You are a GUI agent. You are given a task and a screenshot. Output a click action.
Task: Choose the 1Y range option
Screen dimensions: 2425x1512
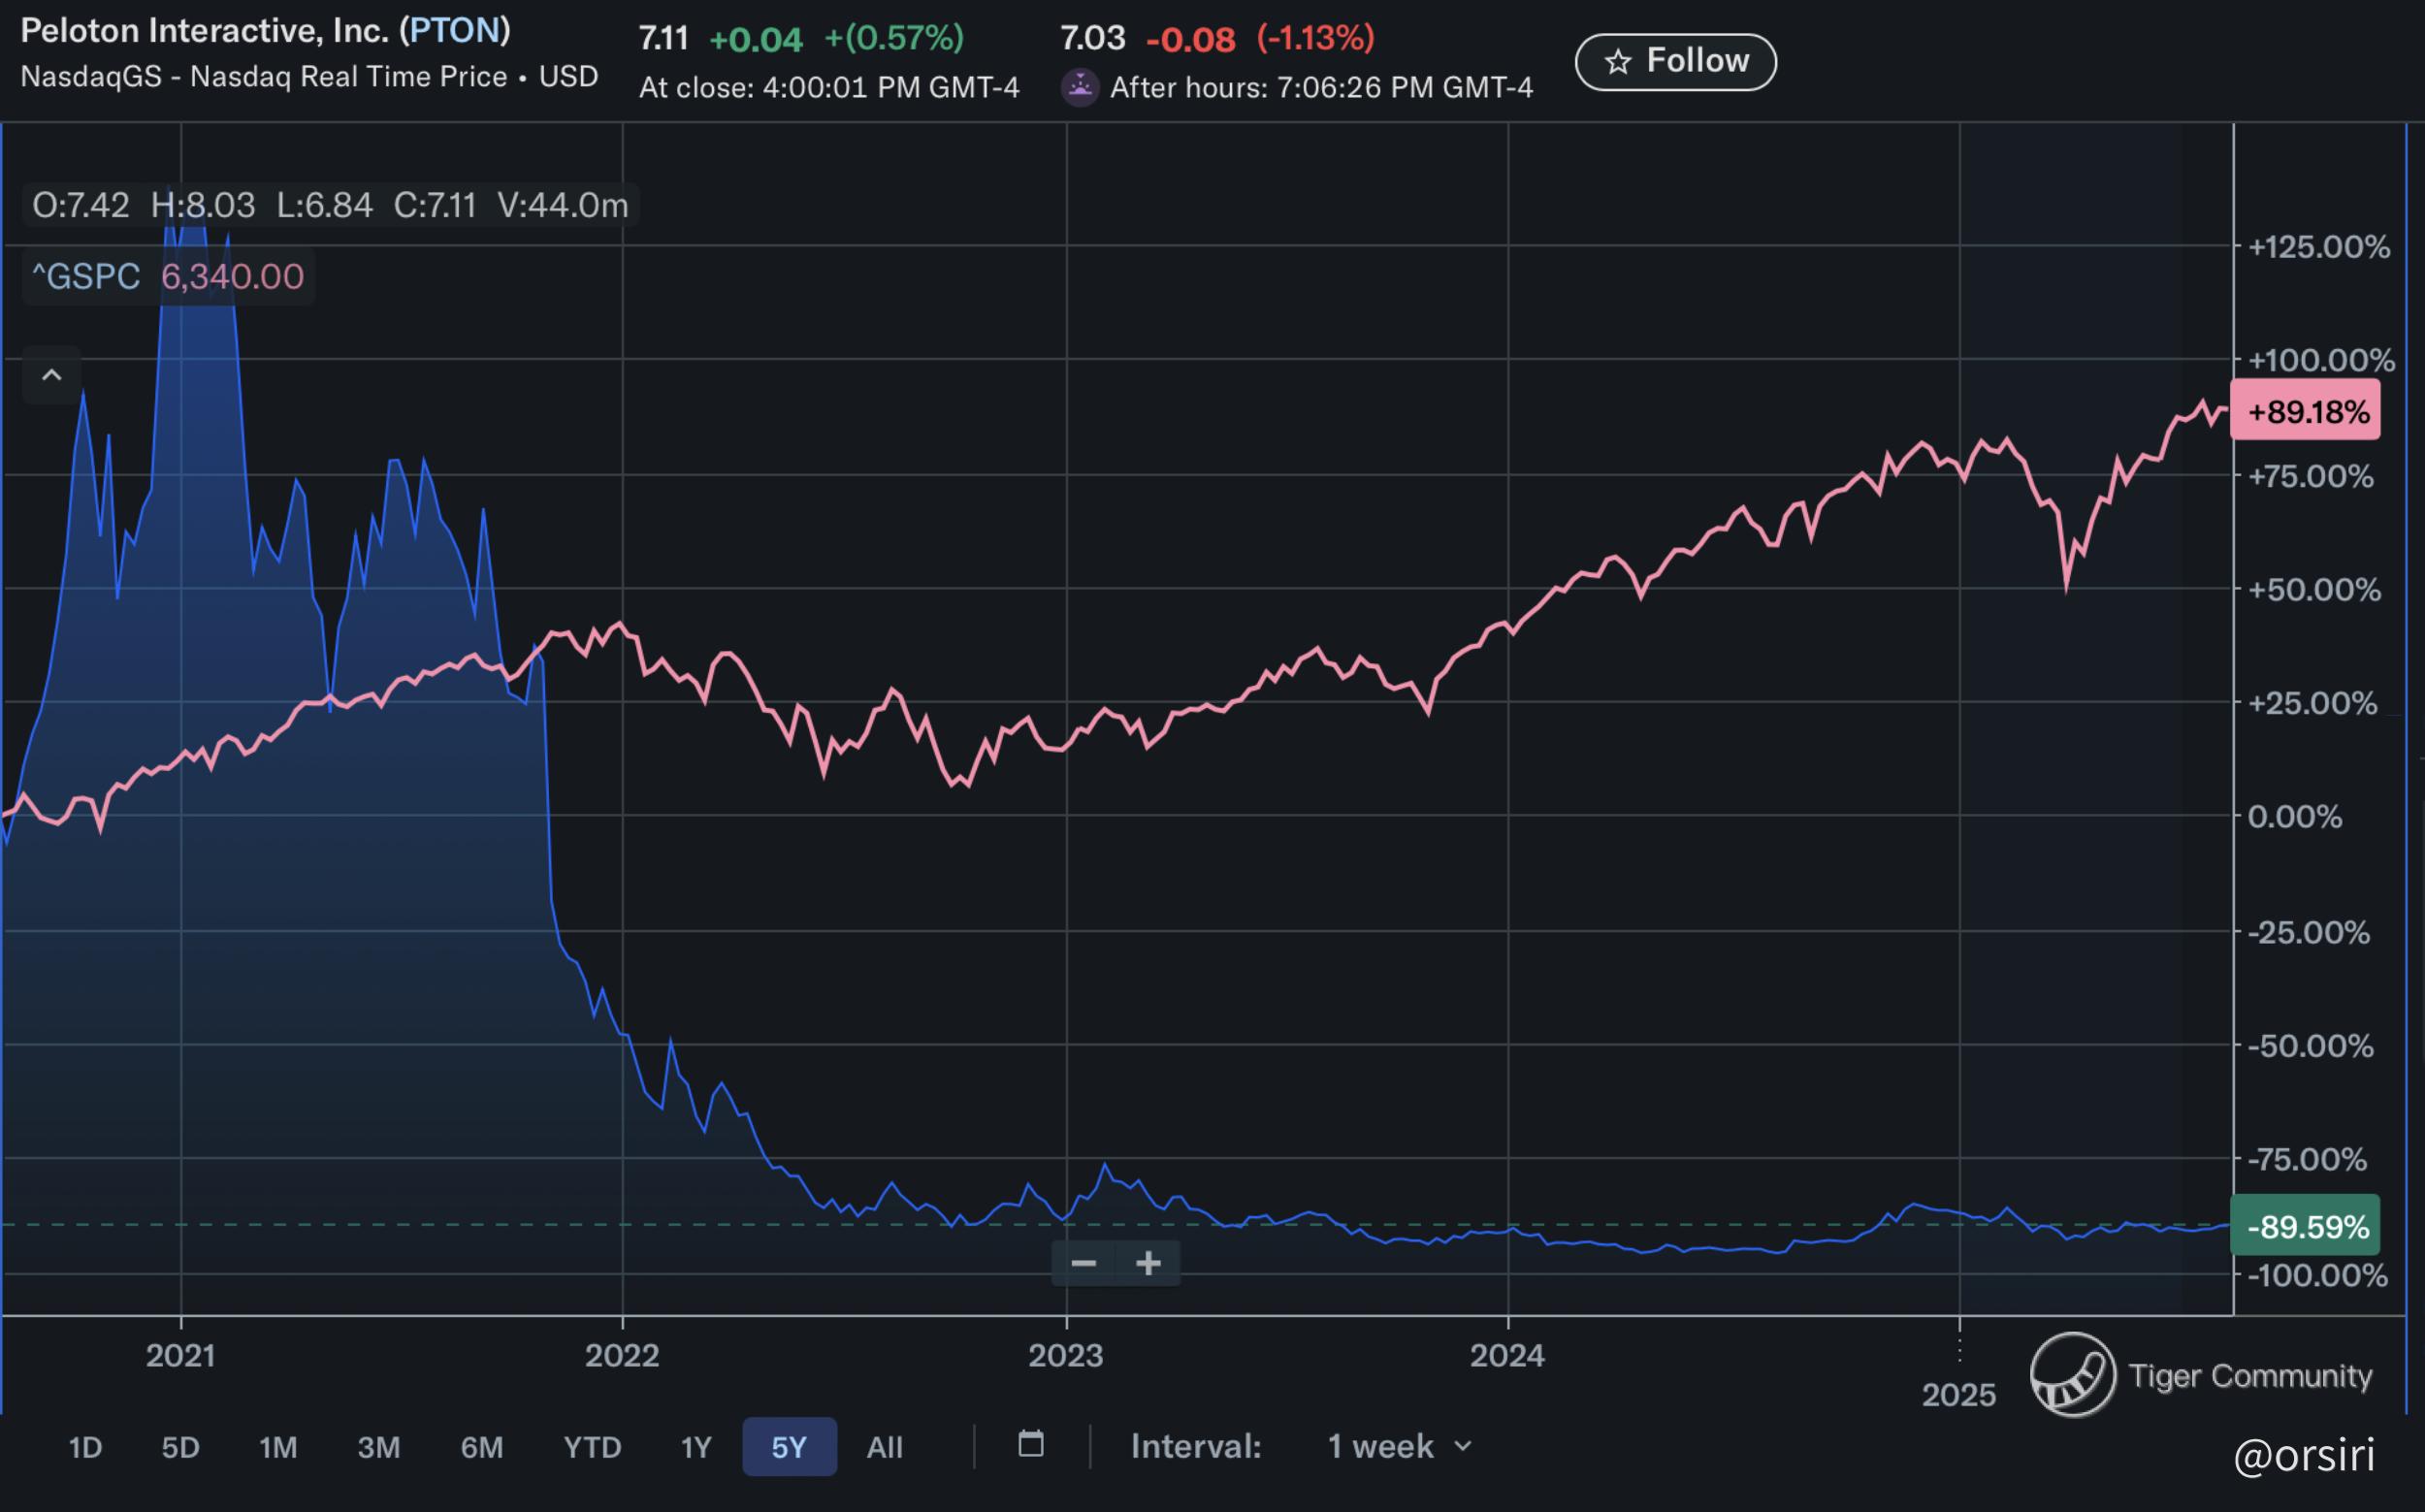pyautogui.click(x=696, y=1447)
